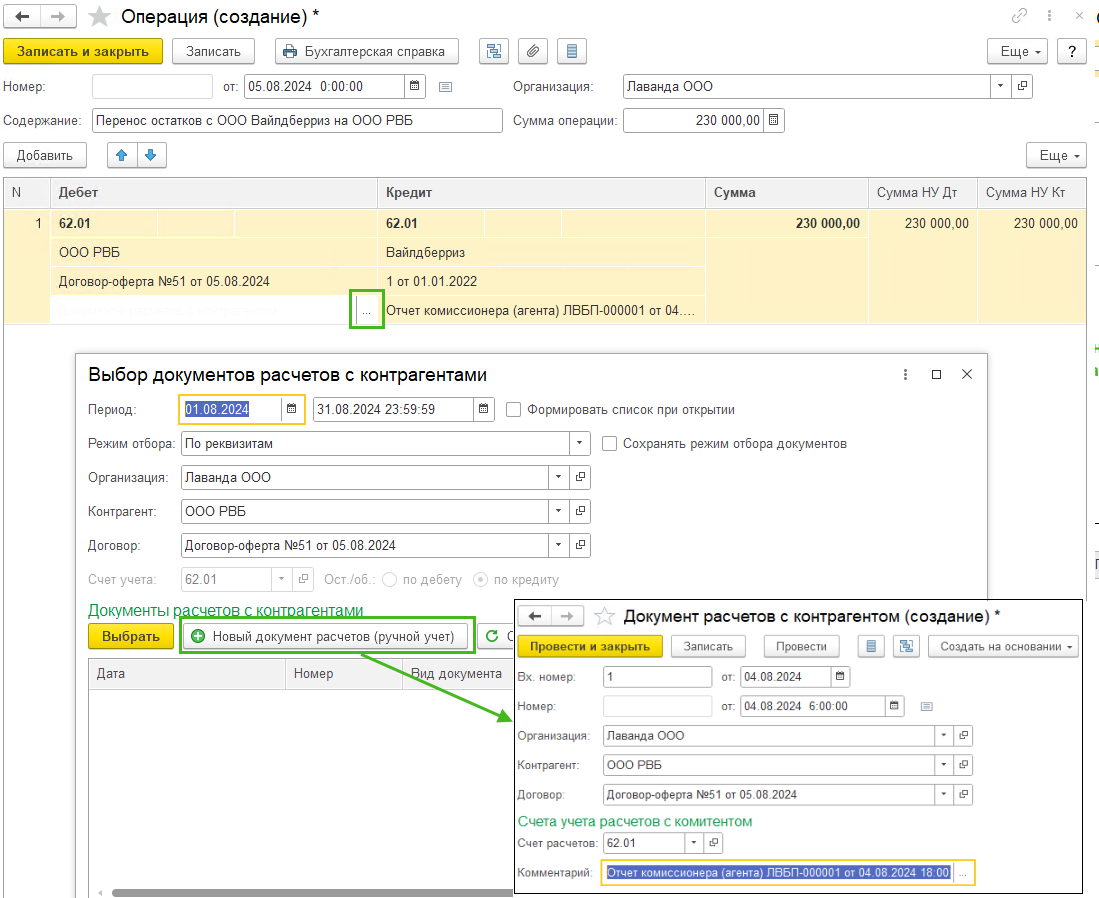Open attached files paperclip icon

click(533, 51)
